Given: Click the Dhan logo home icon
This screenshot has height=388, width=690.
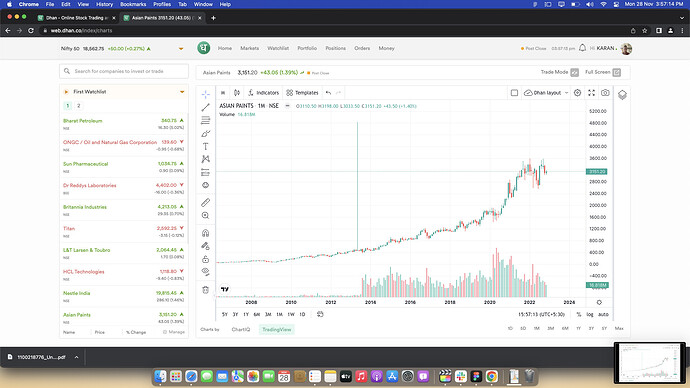Looking at the screenshot, I should (203, 48).
